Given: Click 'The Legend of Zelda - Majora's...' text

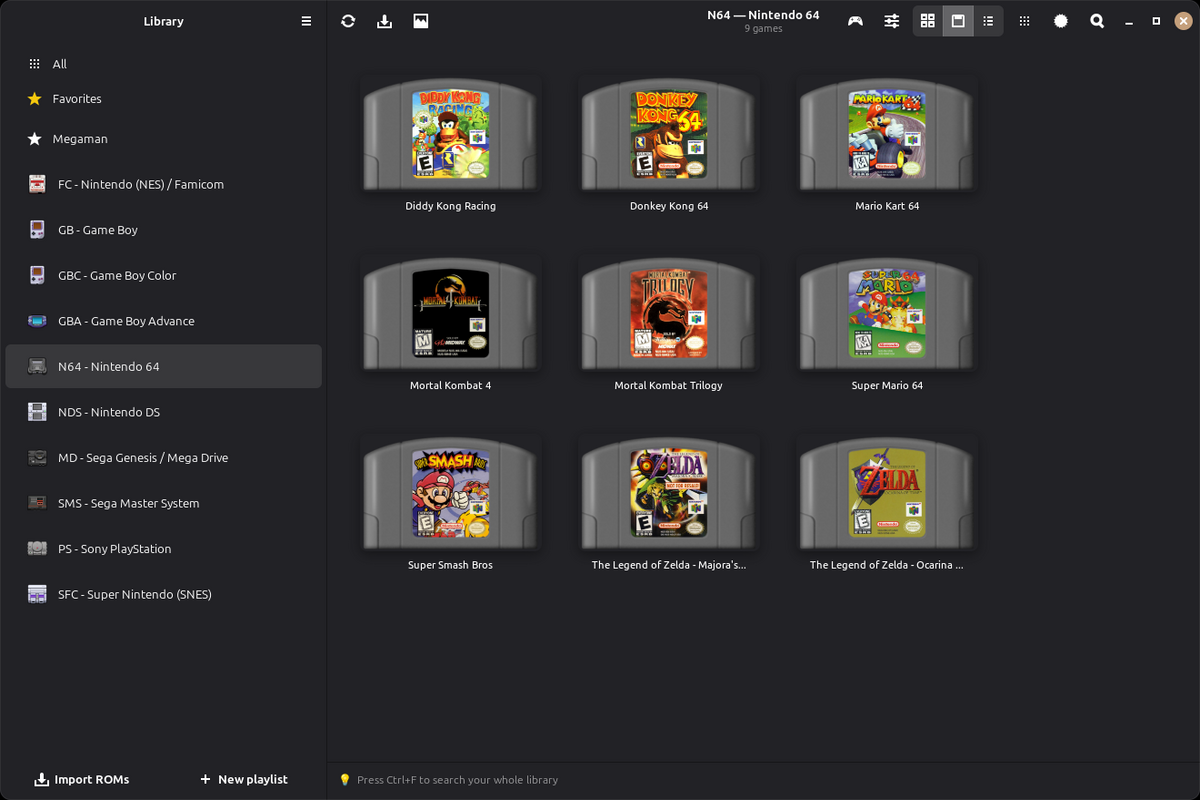Looking at the screenshot, I should click(x=669, y=565).
